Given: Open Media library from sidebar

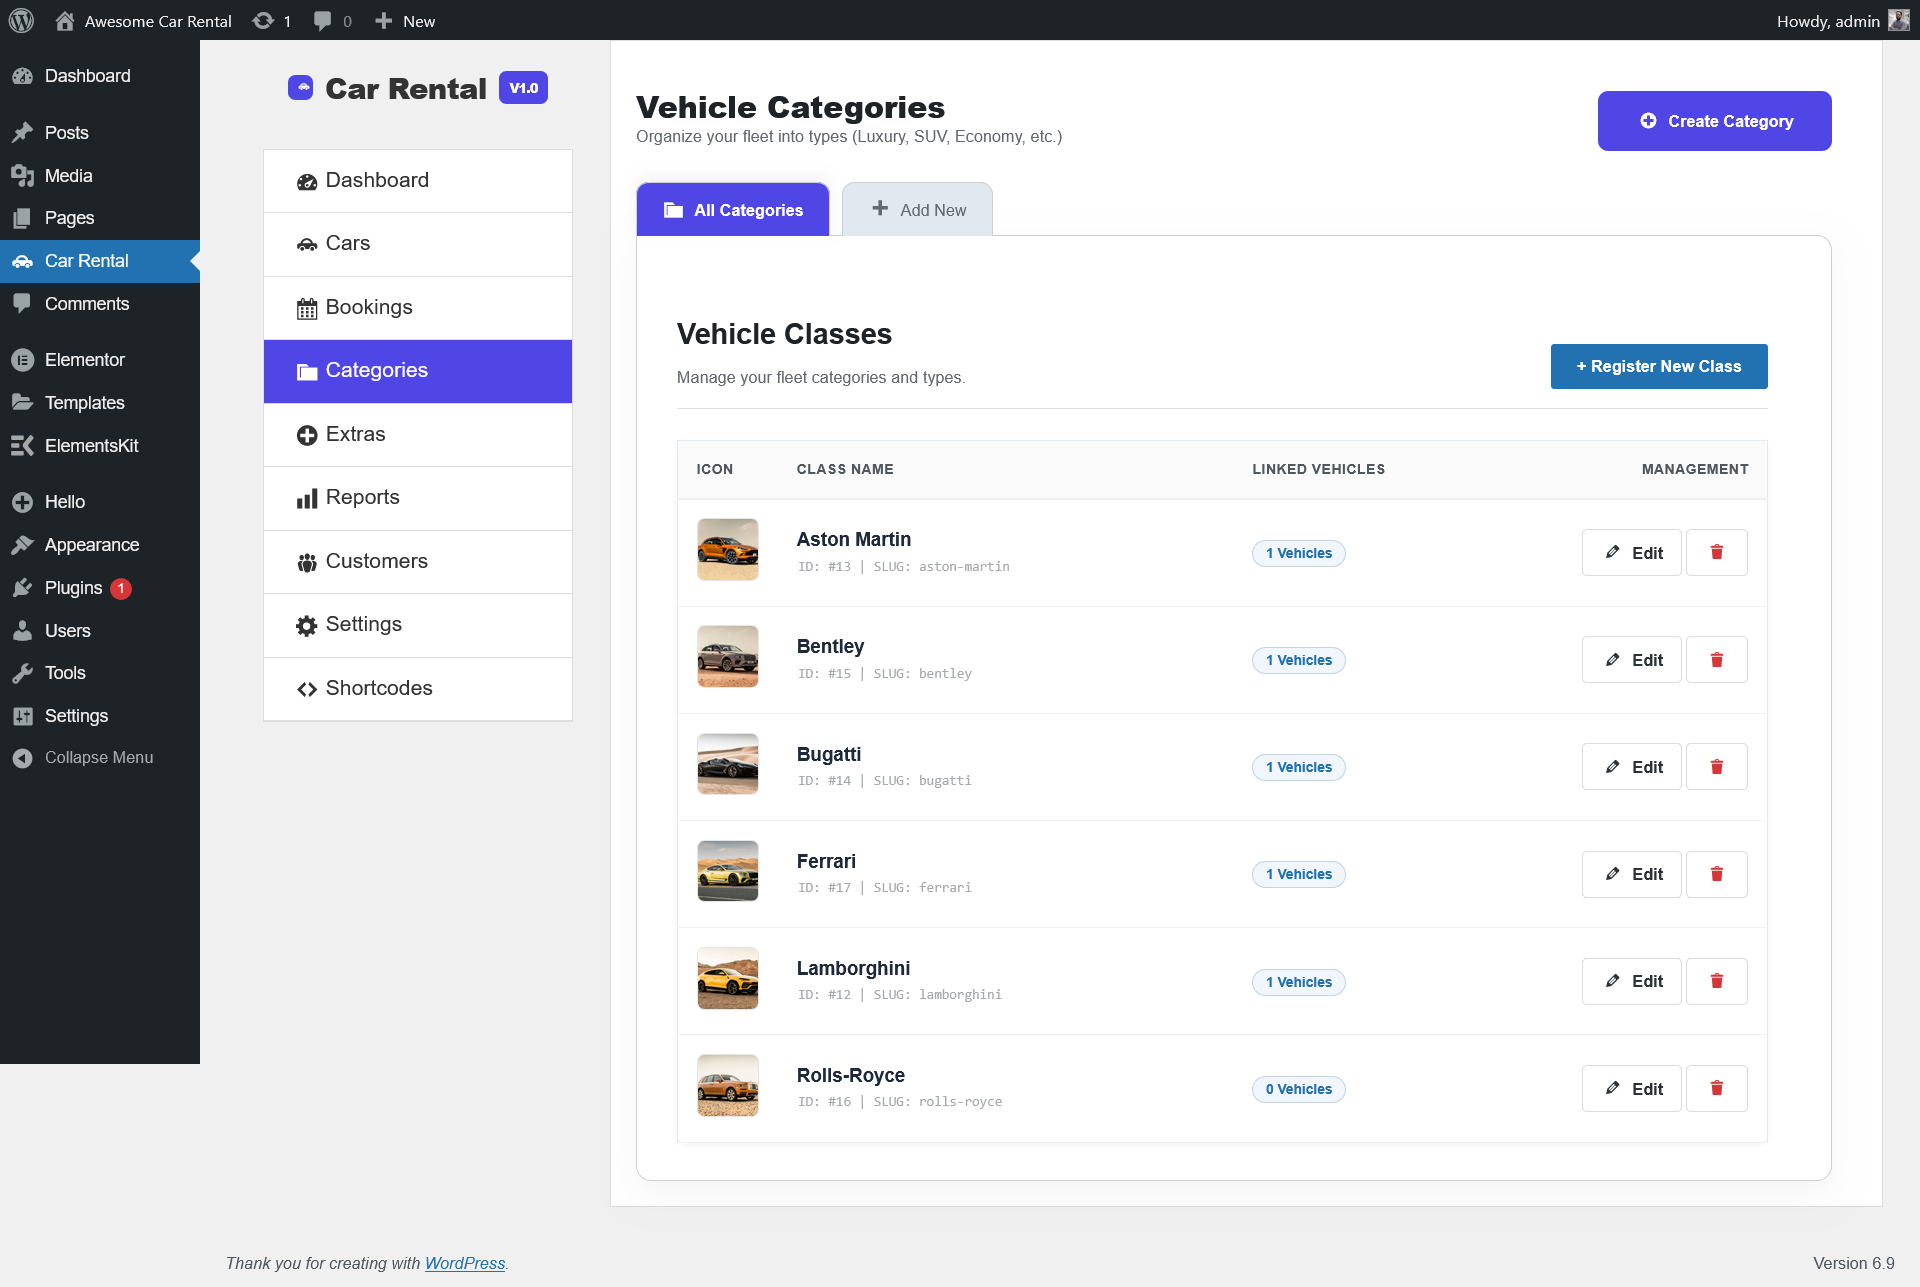Looking at the screenshot, I should tap(66, 175).
